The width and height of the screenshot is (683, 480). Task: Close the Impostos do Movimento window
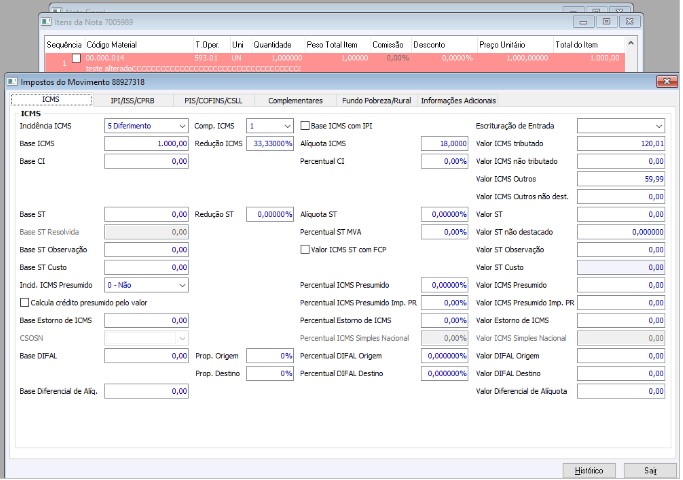[666, 81]
